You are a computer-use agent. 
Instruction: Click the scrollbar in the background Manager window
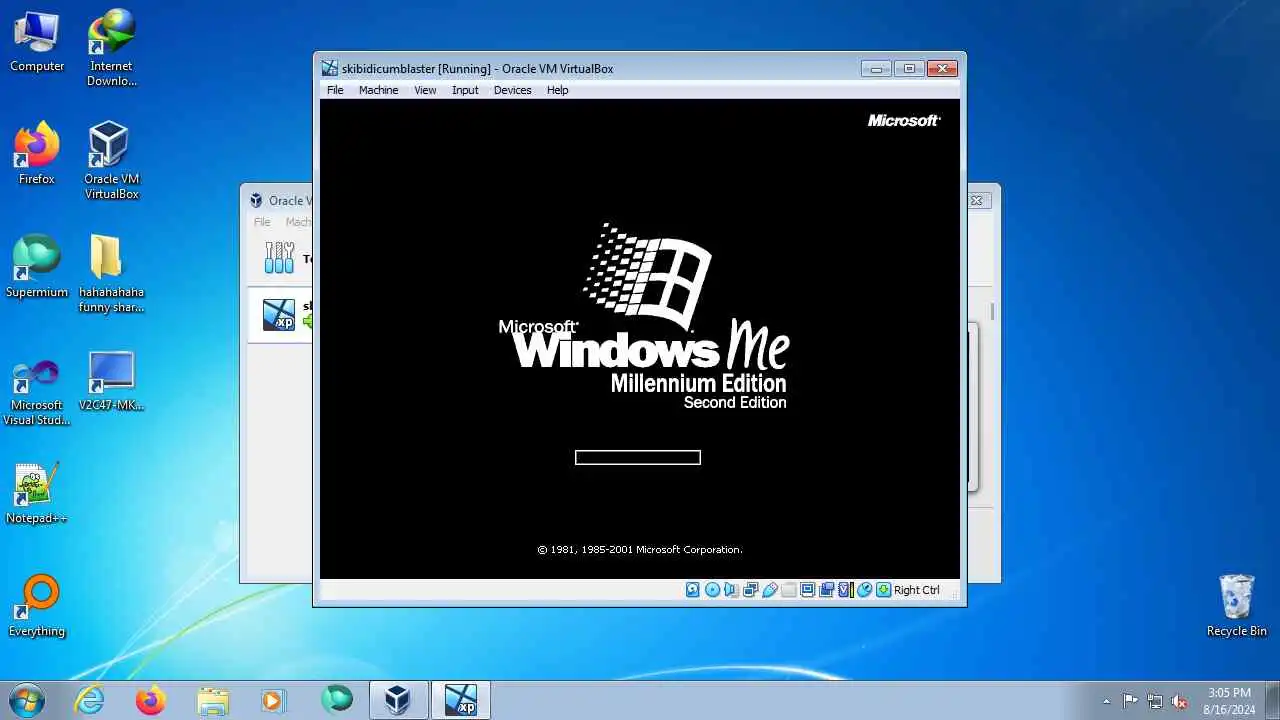pos(992,312)
